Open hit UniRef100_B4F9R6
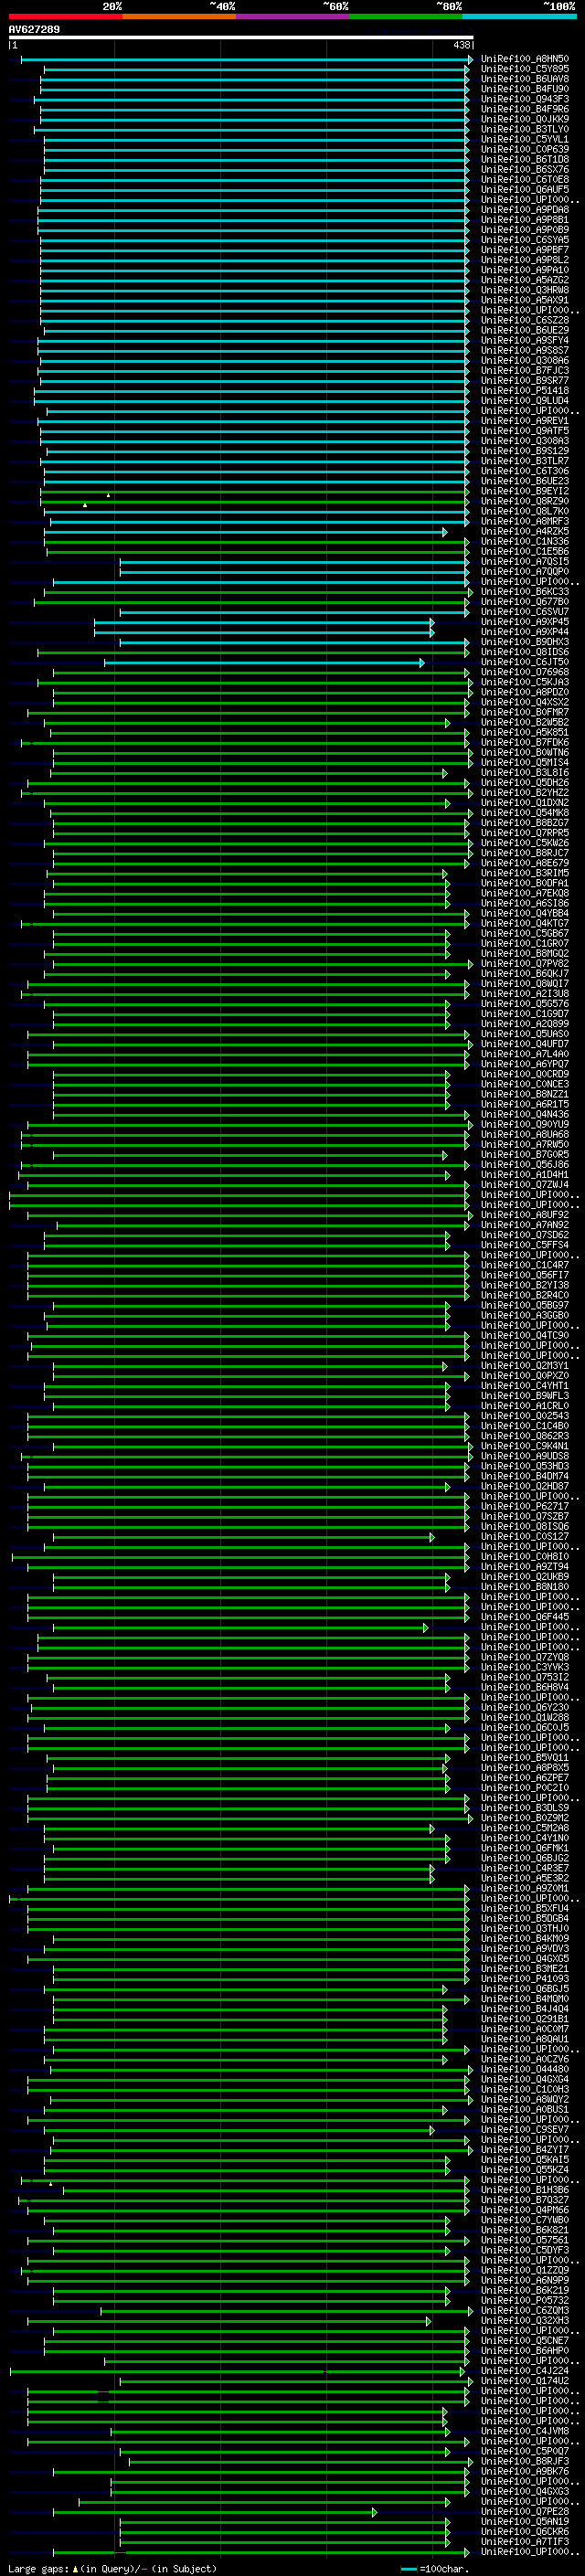This screenshot has width=585, height=2576. [x=525, y=109]
